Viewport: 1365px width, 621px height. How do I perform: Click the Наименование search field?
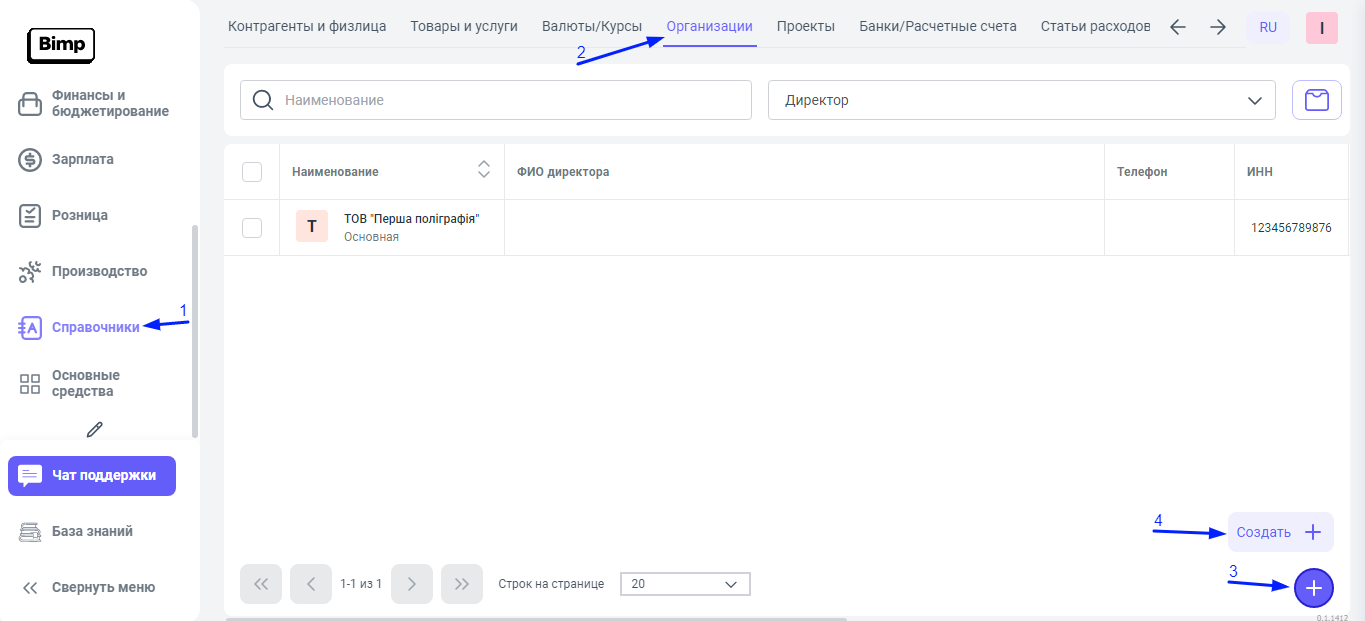point(510,100)
